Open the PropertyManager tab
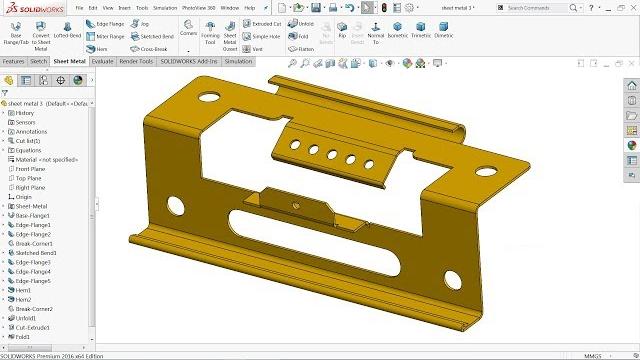This screenshot has width=640, height=360. (26, 80)
